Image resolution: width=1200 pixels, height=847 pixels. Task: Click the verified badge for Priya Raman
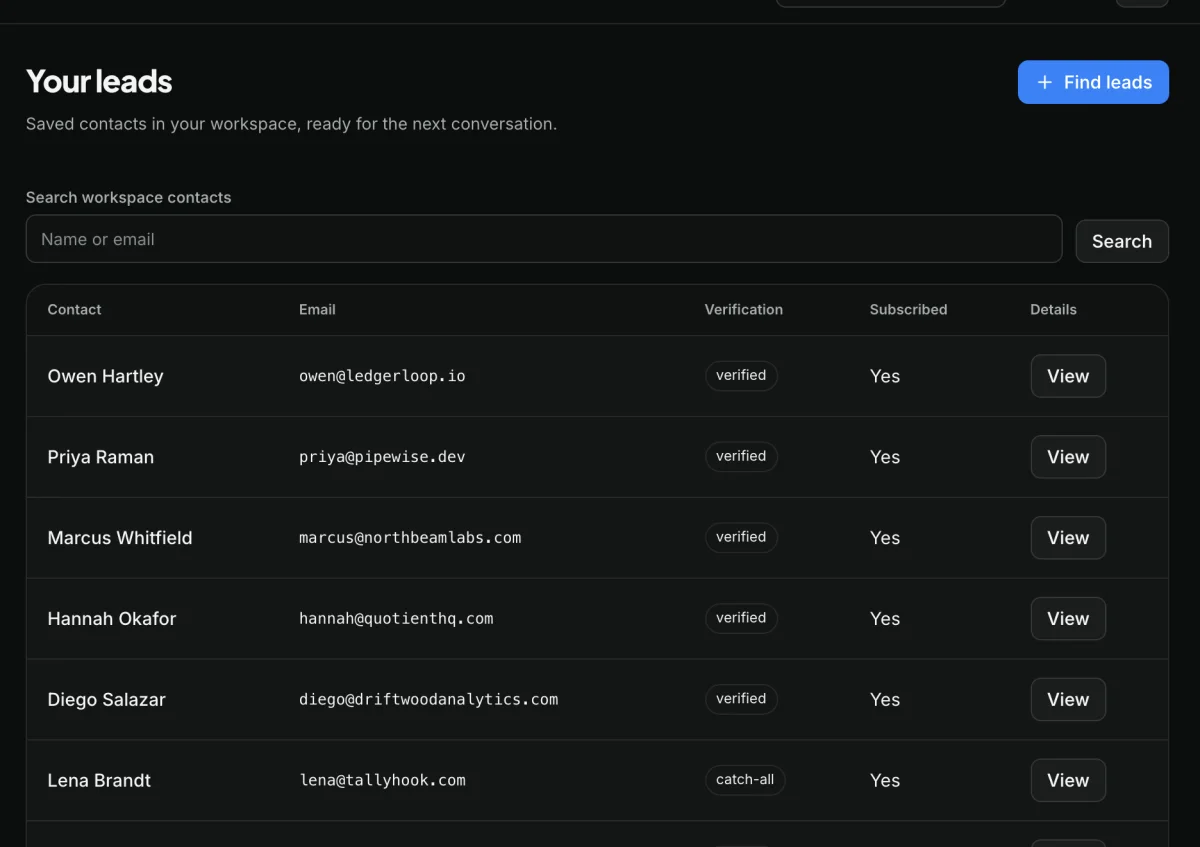(x=741, y=457)
